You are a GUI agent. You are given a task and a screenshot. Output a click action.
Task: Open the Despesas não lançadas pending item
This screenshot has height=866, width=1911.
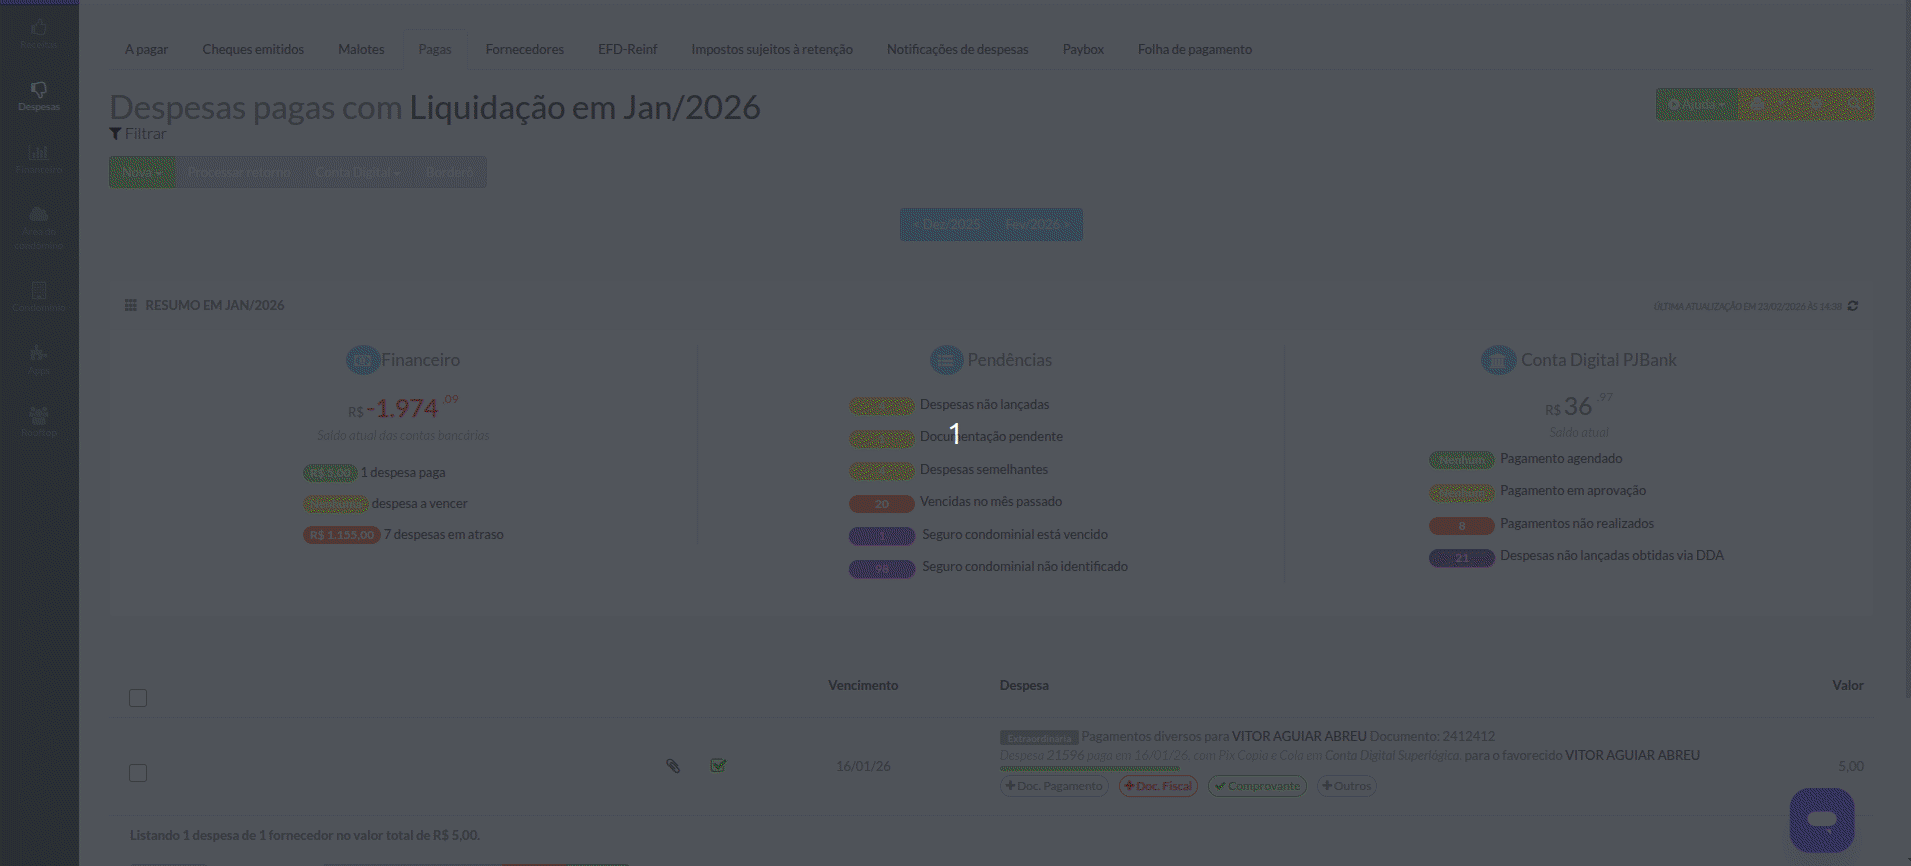985,405
